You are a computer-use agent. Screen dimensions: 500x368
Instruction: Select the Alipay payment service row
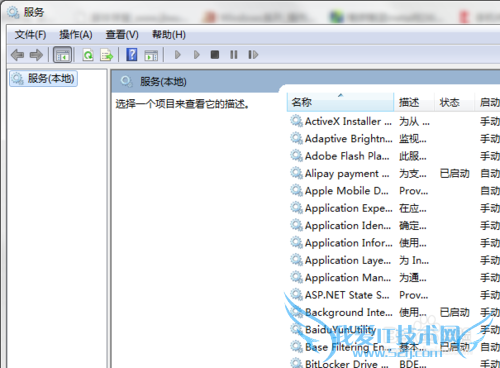395,173
